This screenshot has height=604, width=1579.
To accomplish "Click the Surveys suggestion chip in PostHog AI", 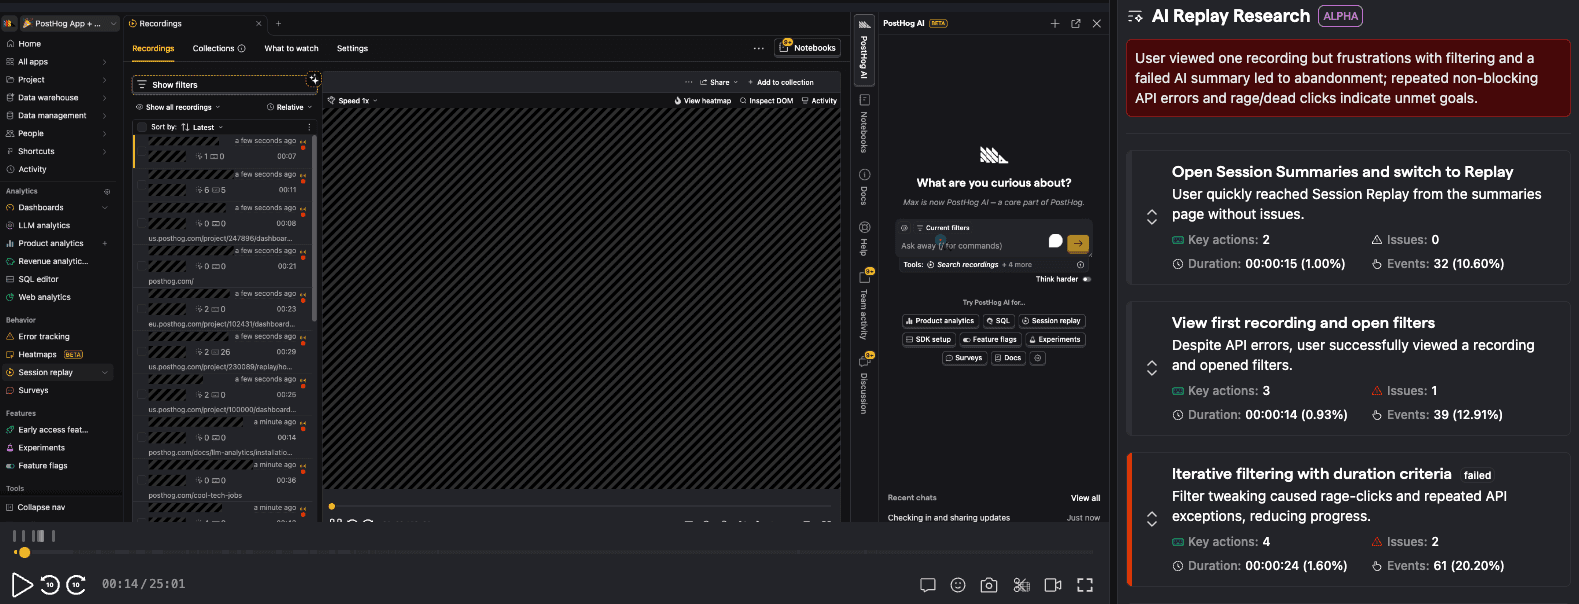I will (x=965, y=358).
